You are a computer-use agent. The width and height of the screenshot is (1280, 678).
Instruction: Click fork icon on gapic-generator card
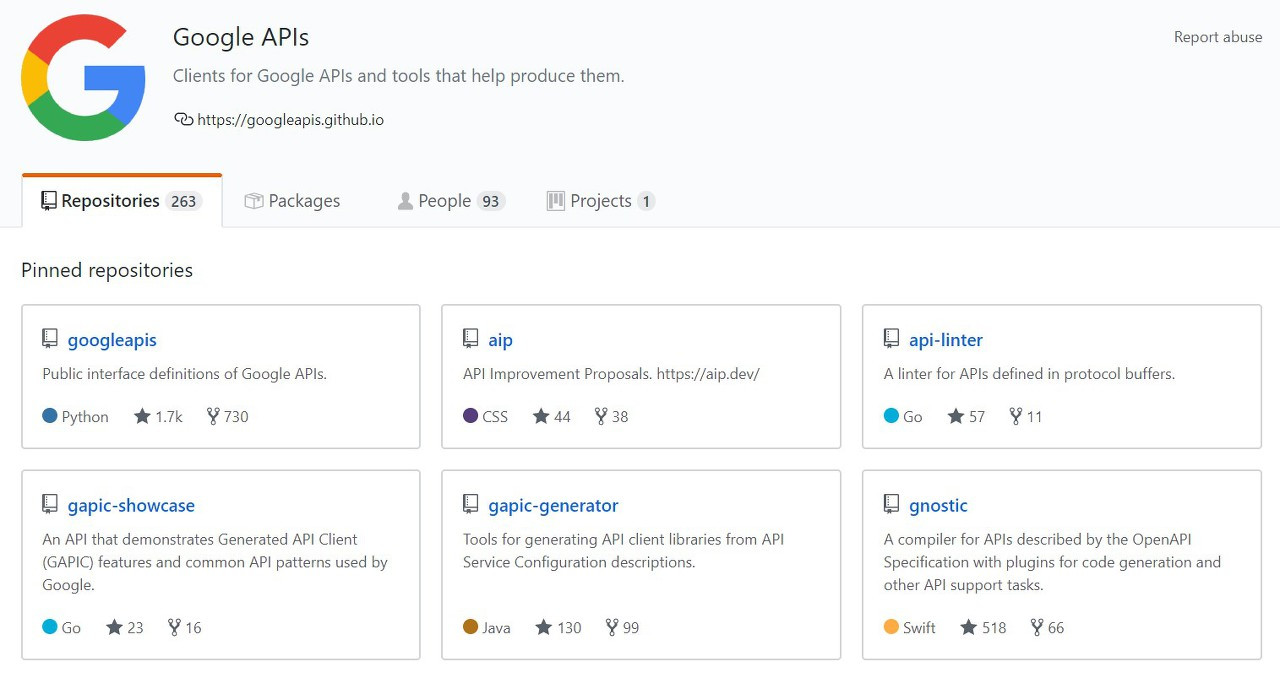pyautogui.click(x=612, y=627)
